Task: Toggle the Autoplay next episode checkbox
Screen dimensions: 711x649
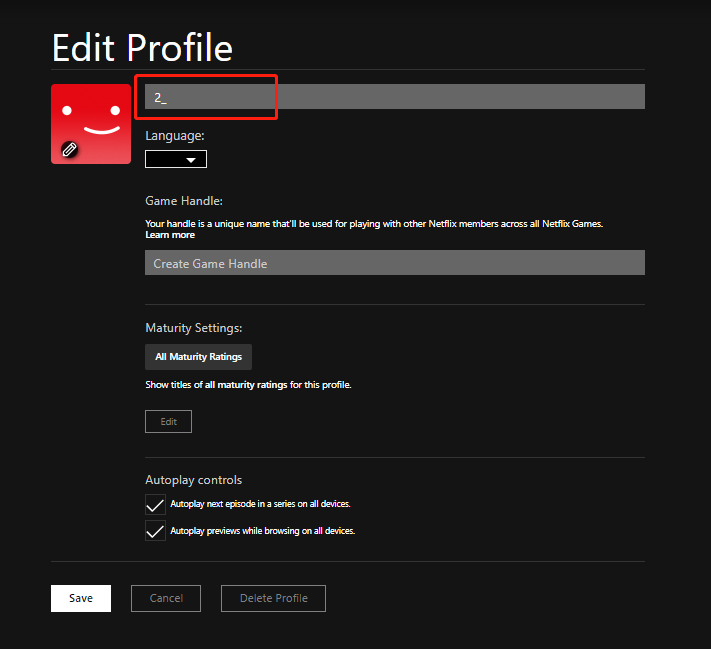Action: tap(155, 504)
